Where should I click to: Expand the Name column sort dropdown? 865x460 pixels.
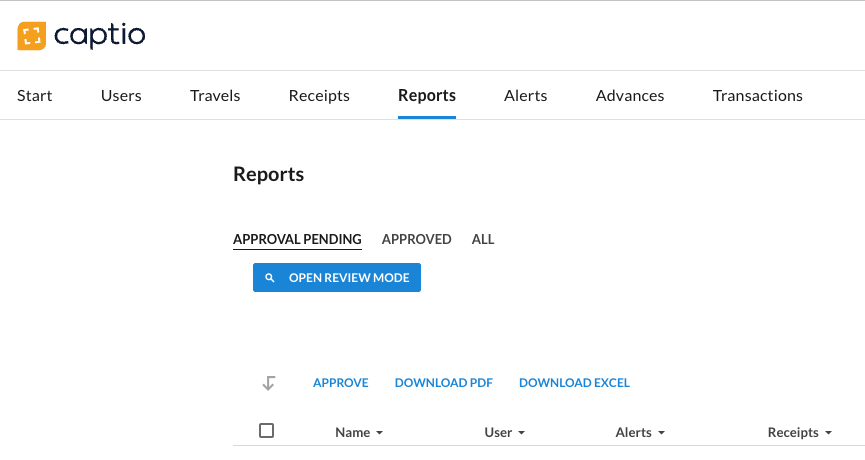[380, 434]
